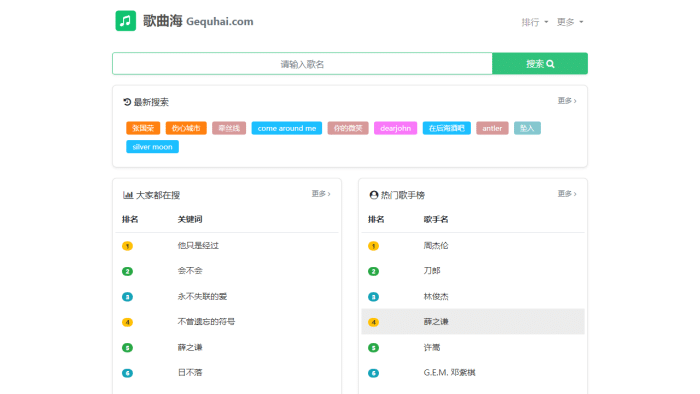Select the antler search tag
The width and height of the screenshot is (700, 394).
tap(492, 128)
